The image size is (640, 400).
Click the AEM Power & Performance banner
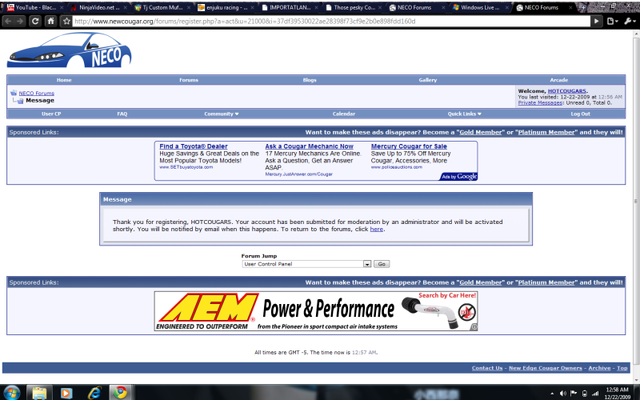[316, 311]
